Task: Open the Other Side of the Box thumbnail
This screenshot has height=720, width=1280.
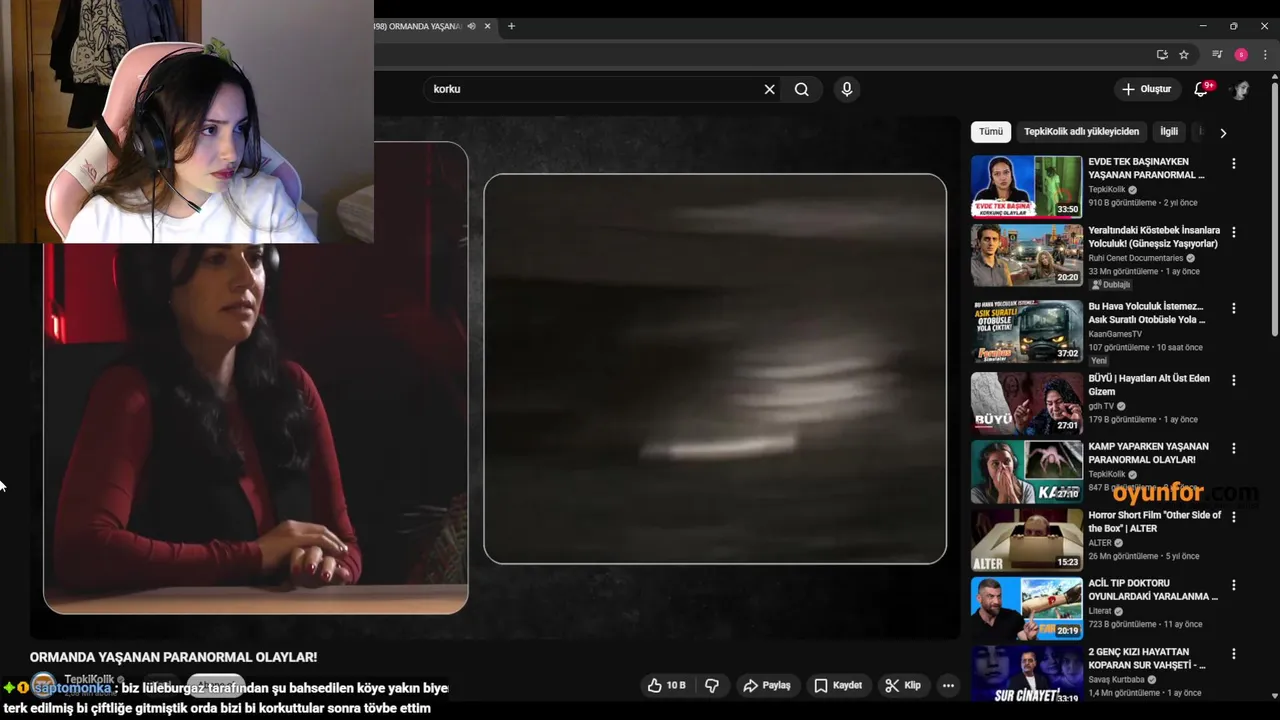Action: 1026,540
